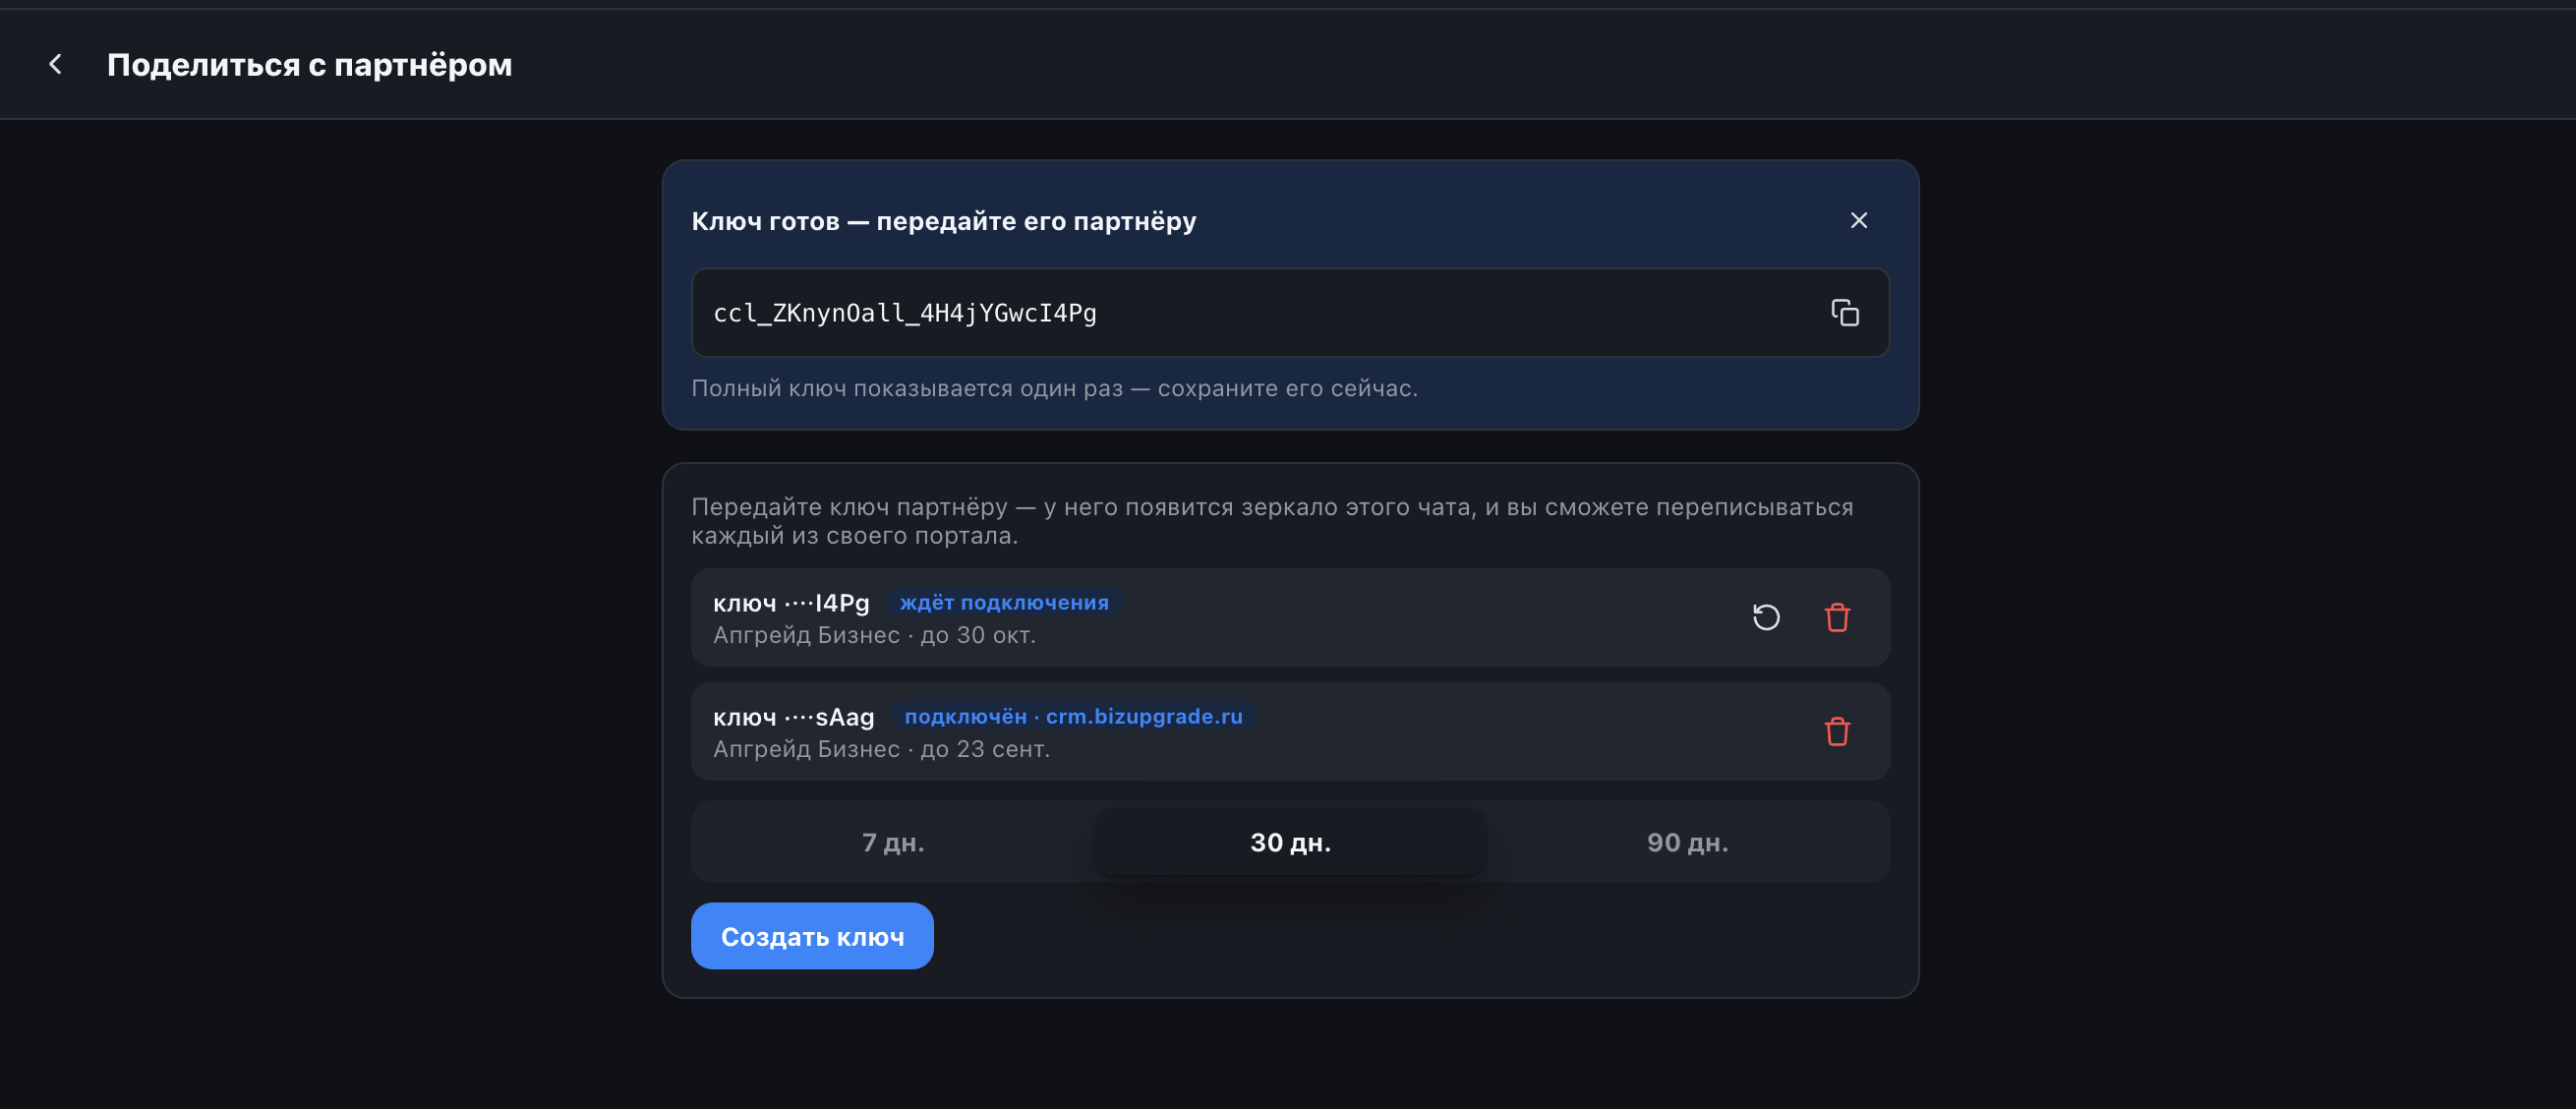Screen dimensions: 2576x1109
Task: Click the 'Ключ готов' banner heading
Action: pyautogui.click(x=943, y=221)
